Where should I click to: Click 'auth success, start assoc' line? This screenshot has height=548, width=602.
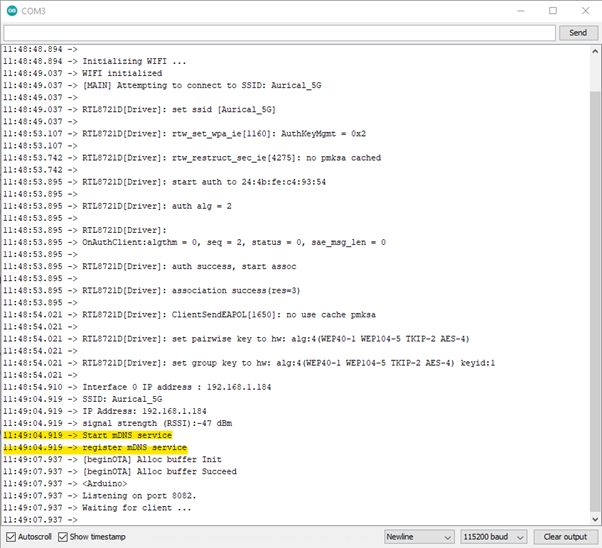[150, 266]
